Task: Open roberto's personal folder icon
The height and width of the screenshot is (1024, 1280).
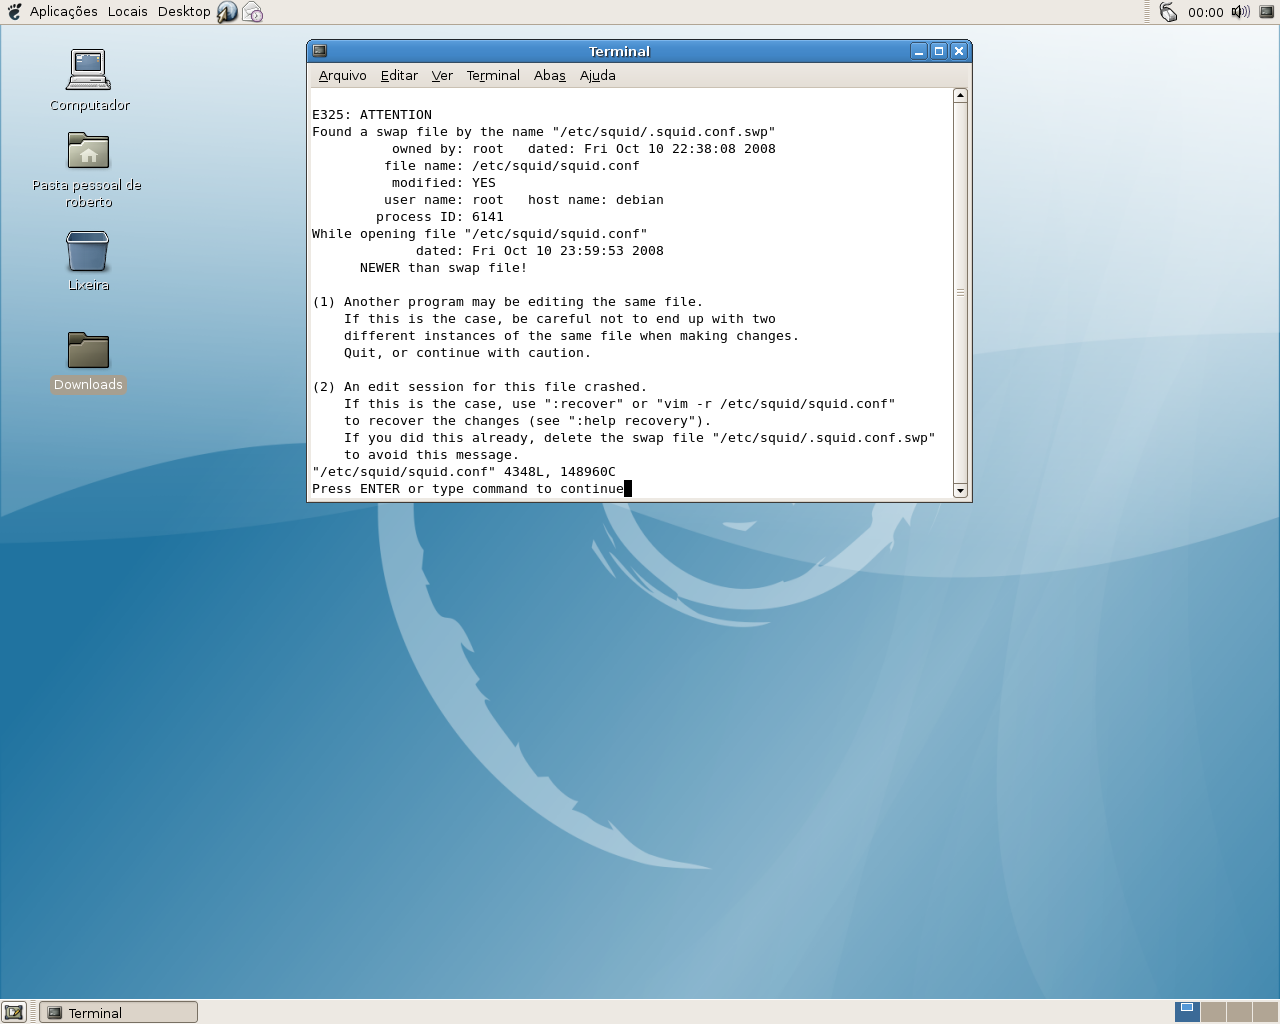Action: click(88, 152)
